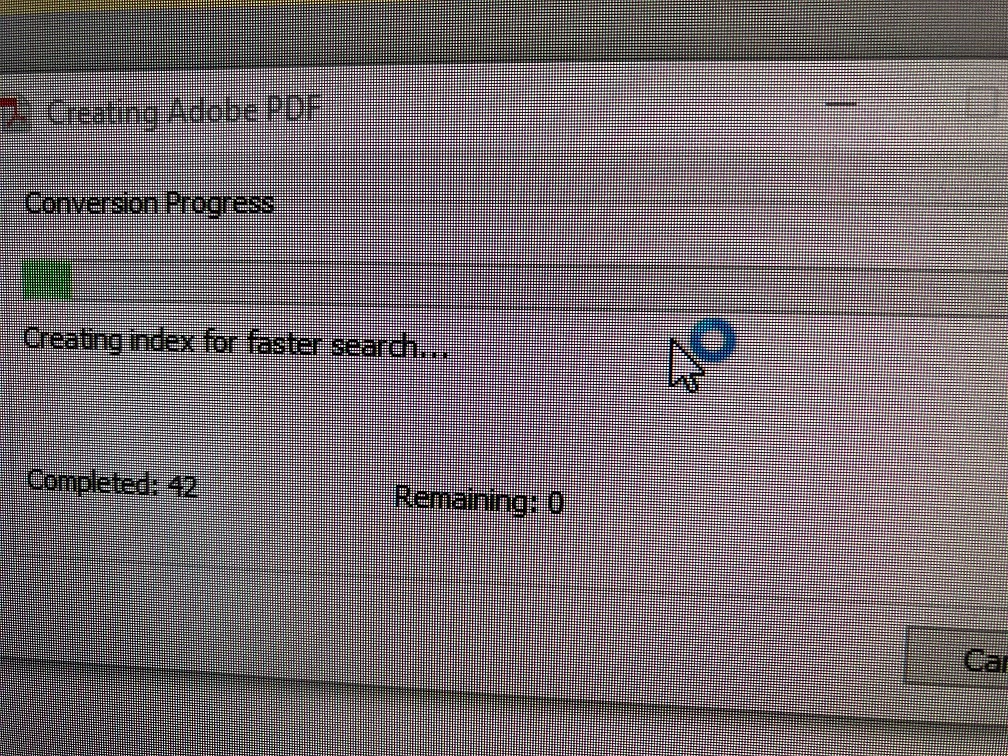Cancel the PDF conversion
The image size is (1008, 756).
957,662
